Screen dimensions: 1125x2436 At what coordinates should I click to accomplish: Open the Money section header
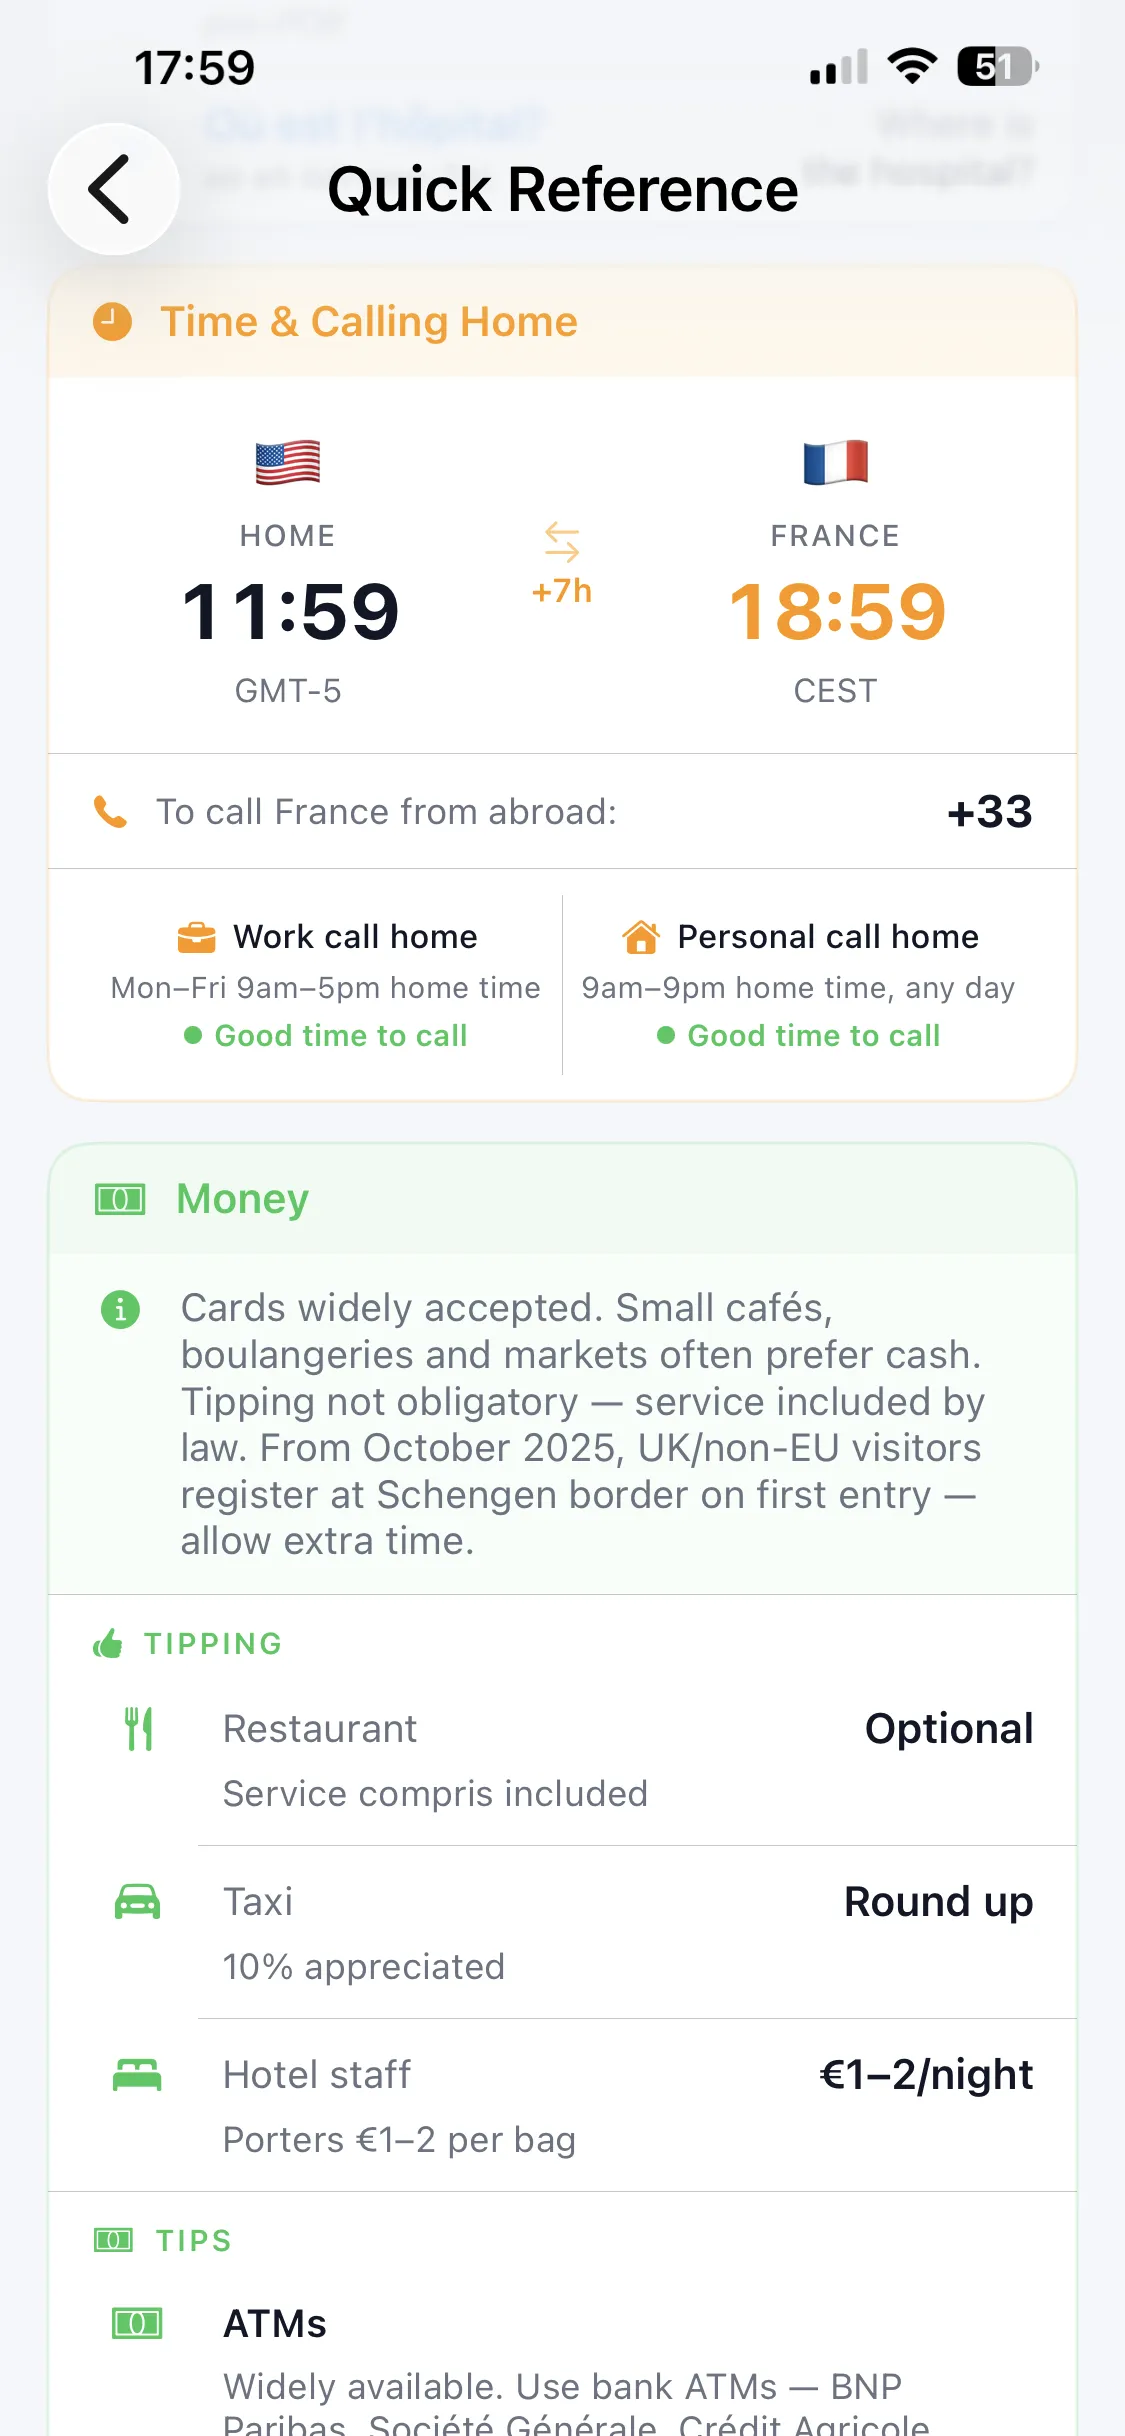tap(563, 1198)
